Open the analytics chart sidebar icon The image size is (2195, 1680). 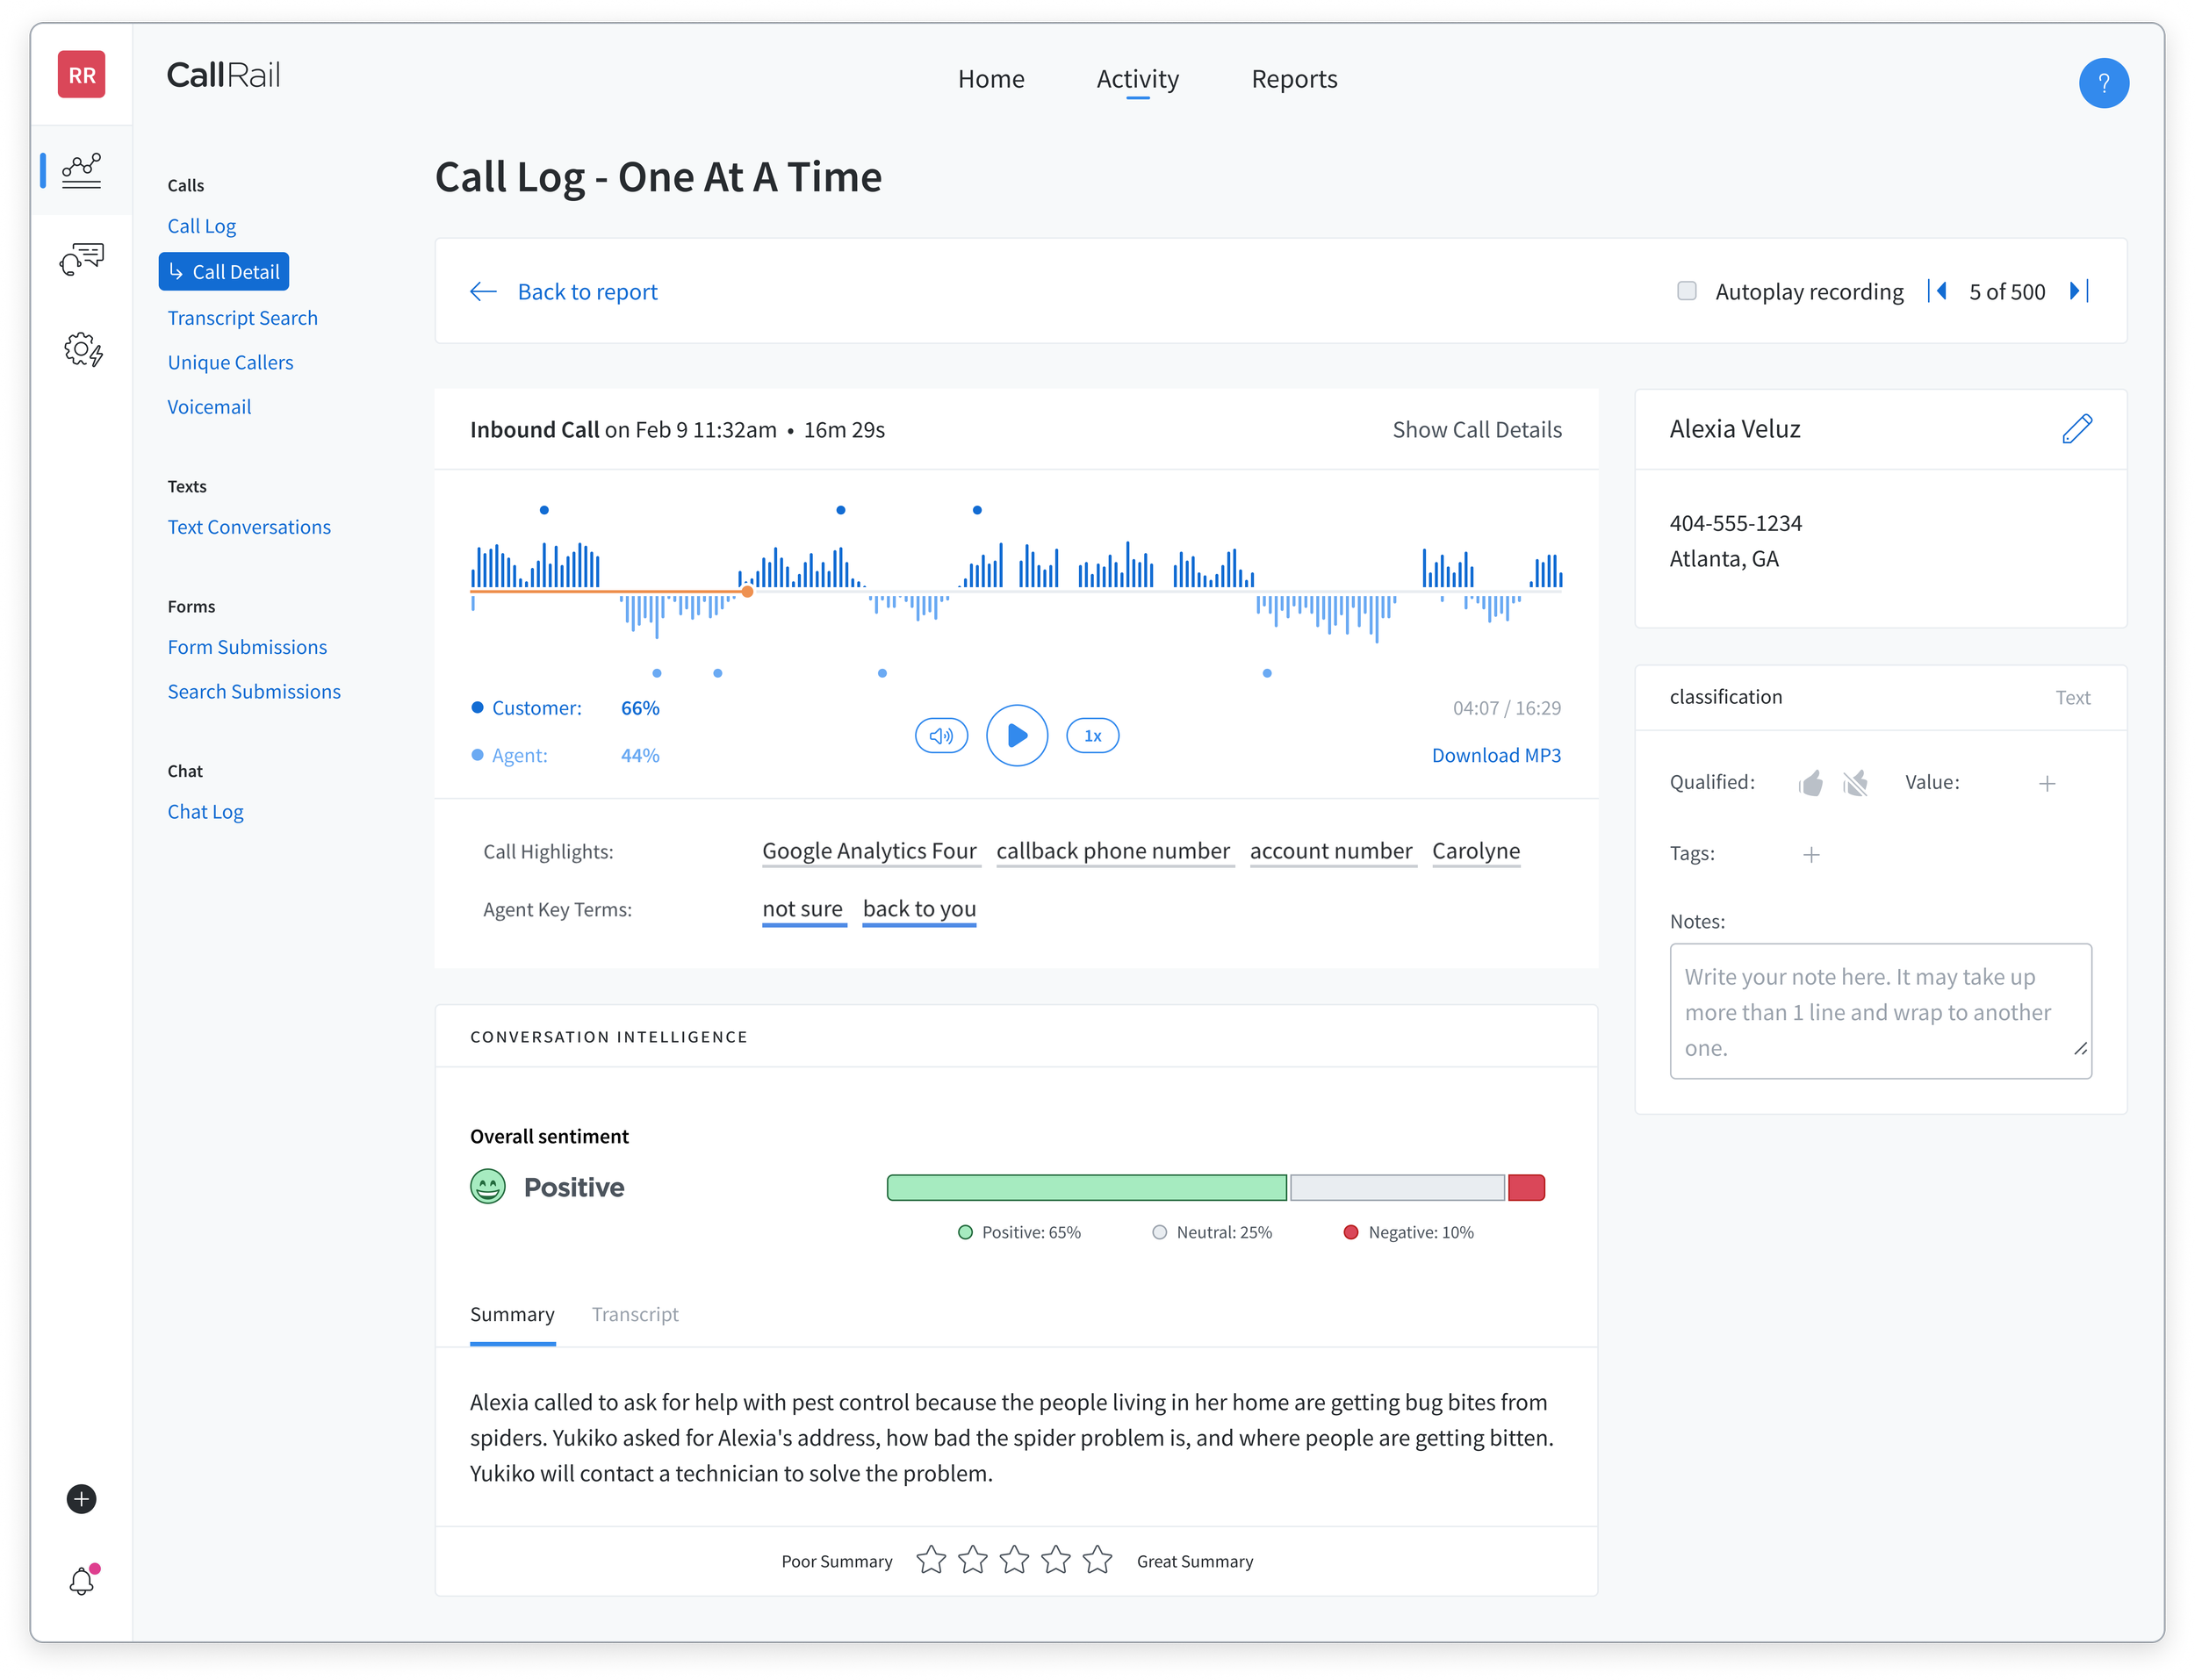tap(81, 170)
